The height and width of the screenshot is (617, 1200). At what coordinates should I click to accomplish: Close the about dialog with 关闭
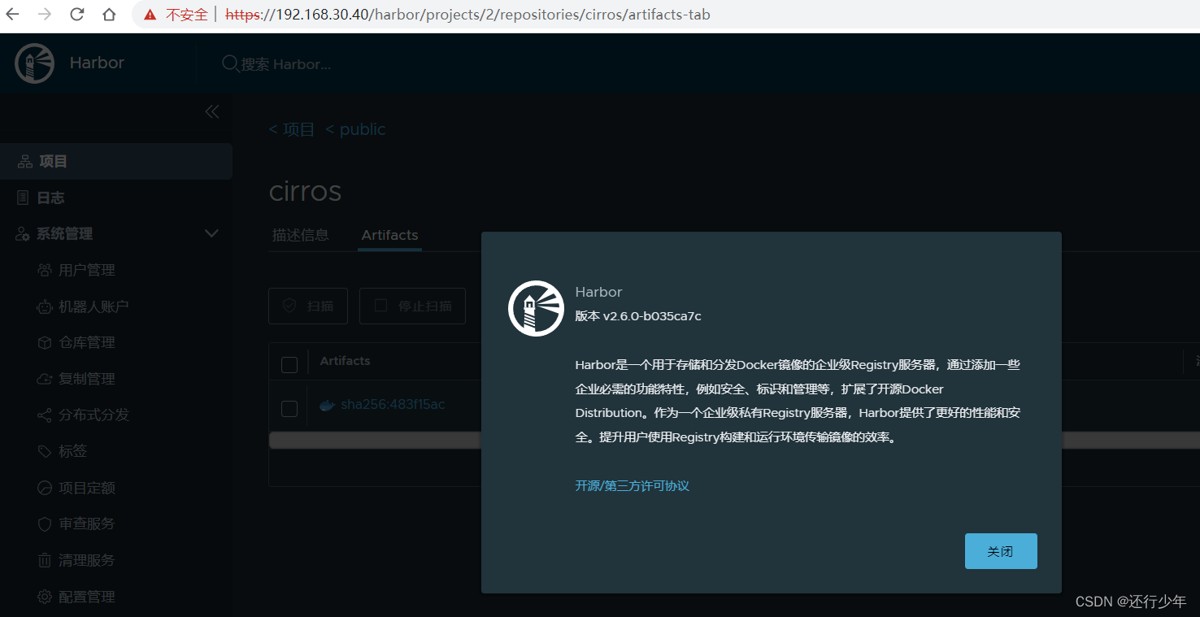(1001, 551)
